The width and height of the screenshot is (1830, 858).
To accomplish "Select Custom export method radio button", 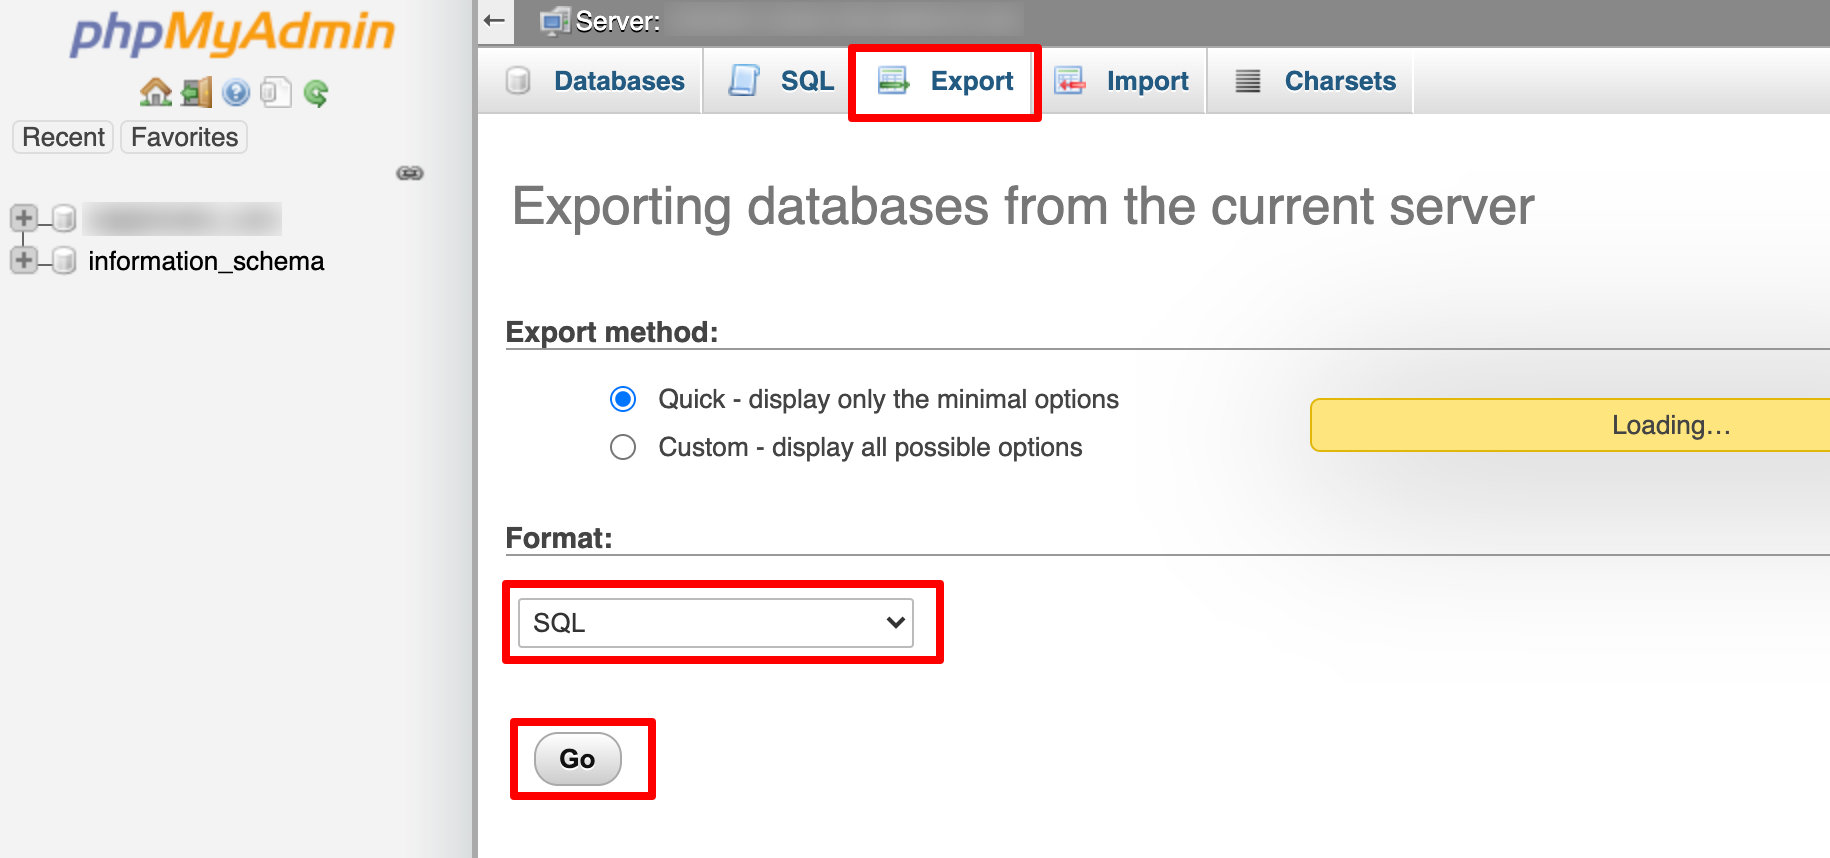I will click(x=623, y=447).
